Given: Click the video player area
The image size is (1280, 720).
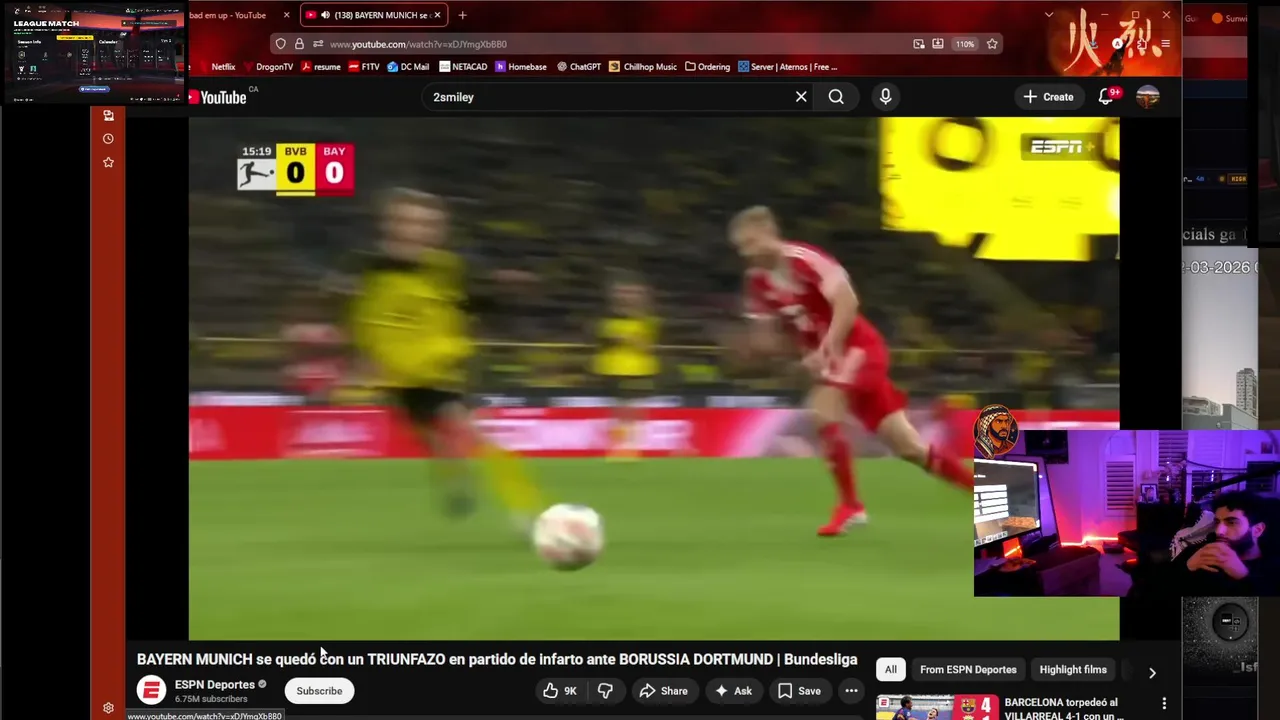Looking at the screenshot, I should coord(654,378).
